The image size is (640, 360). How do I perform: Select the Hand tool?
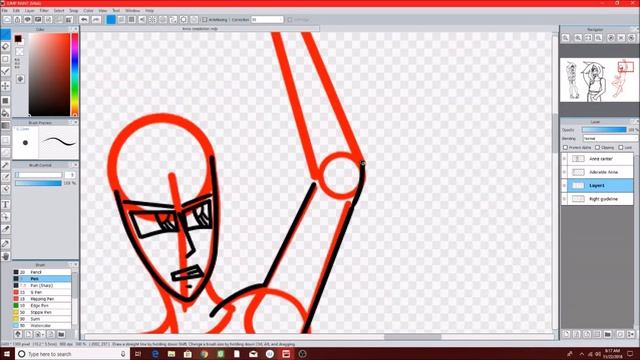click(x=6, y=256)
